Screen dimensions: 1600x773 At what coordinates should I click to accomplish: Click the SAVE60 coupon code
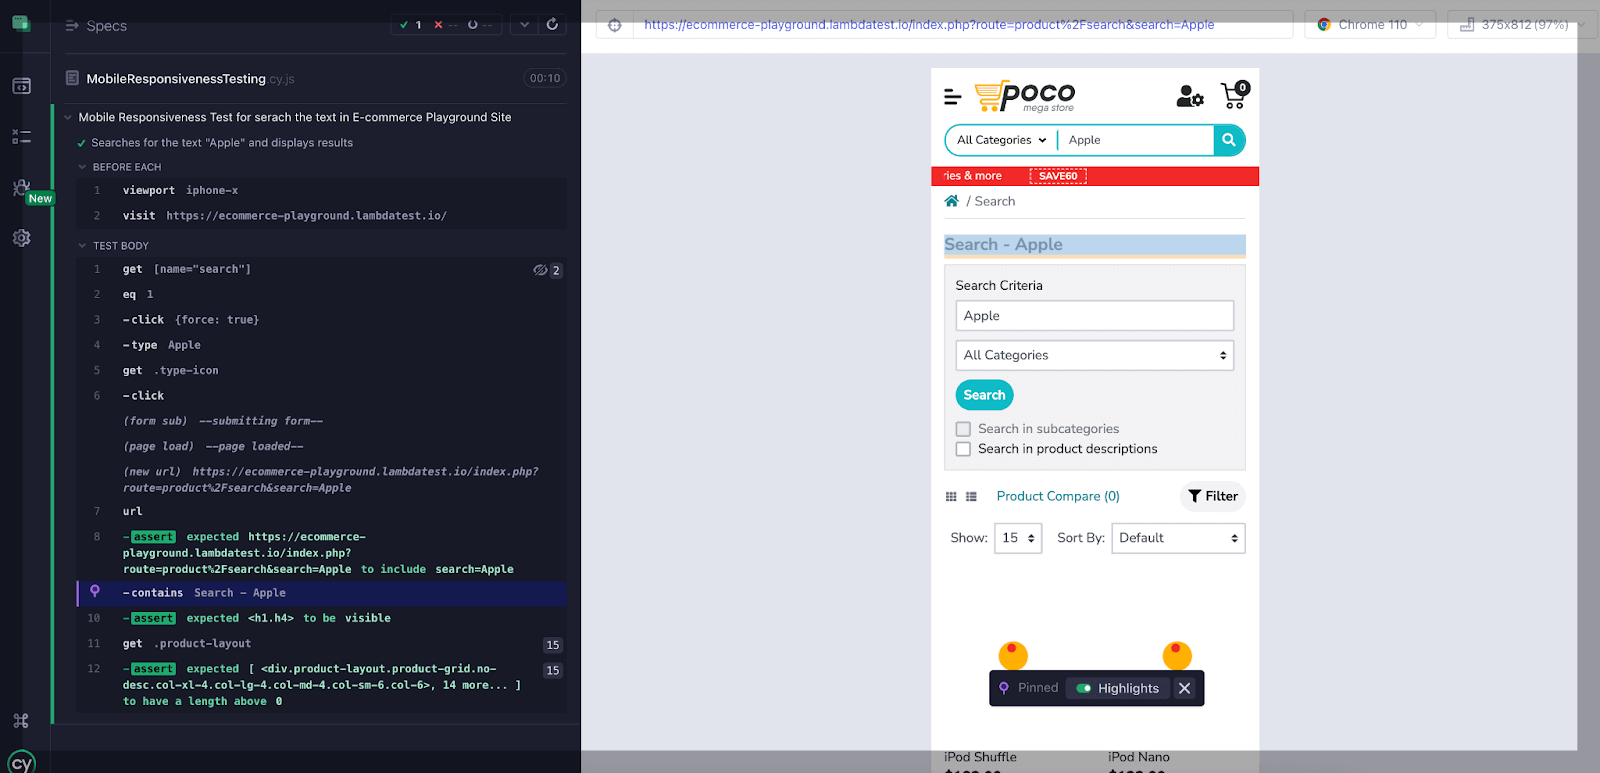click(x=1058, y=176)
